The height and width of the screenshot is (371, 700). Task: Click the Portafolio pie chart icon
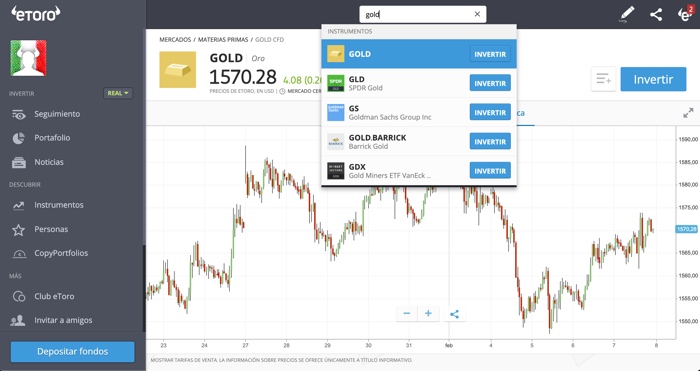(x=18, y=138)
